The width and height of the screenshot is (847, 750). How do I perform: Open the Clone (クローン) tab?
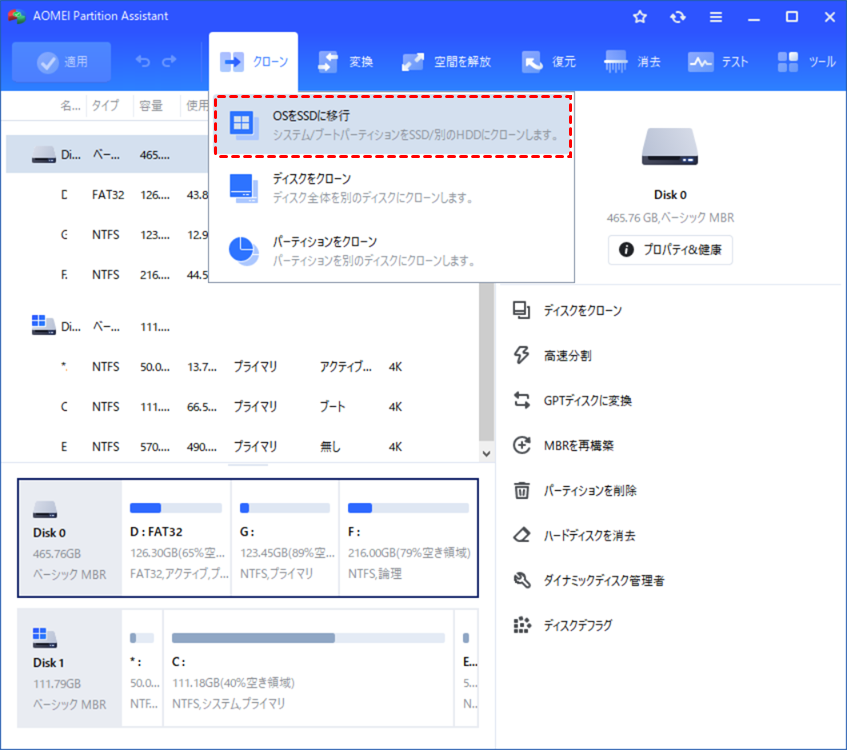coord(253,62)
